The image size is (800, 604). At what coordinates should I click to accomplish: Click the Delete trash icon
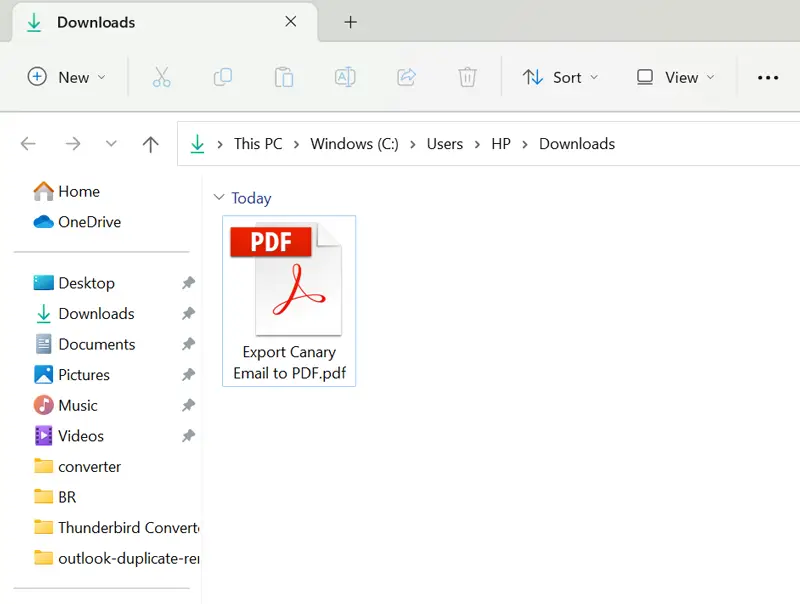click(x=467, y=77)
